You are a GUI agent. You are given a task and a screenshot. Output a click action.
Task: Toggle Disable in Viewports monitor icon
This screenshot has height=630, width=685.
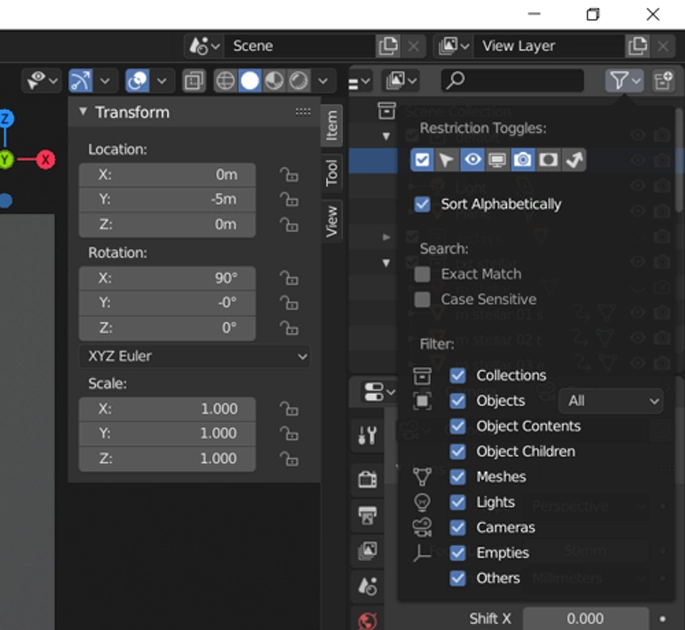(497, 160)
